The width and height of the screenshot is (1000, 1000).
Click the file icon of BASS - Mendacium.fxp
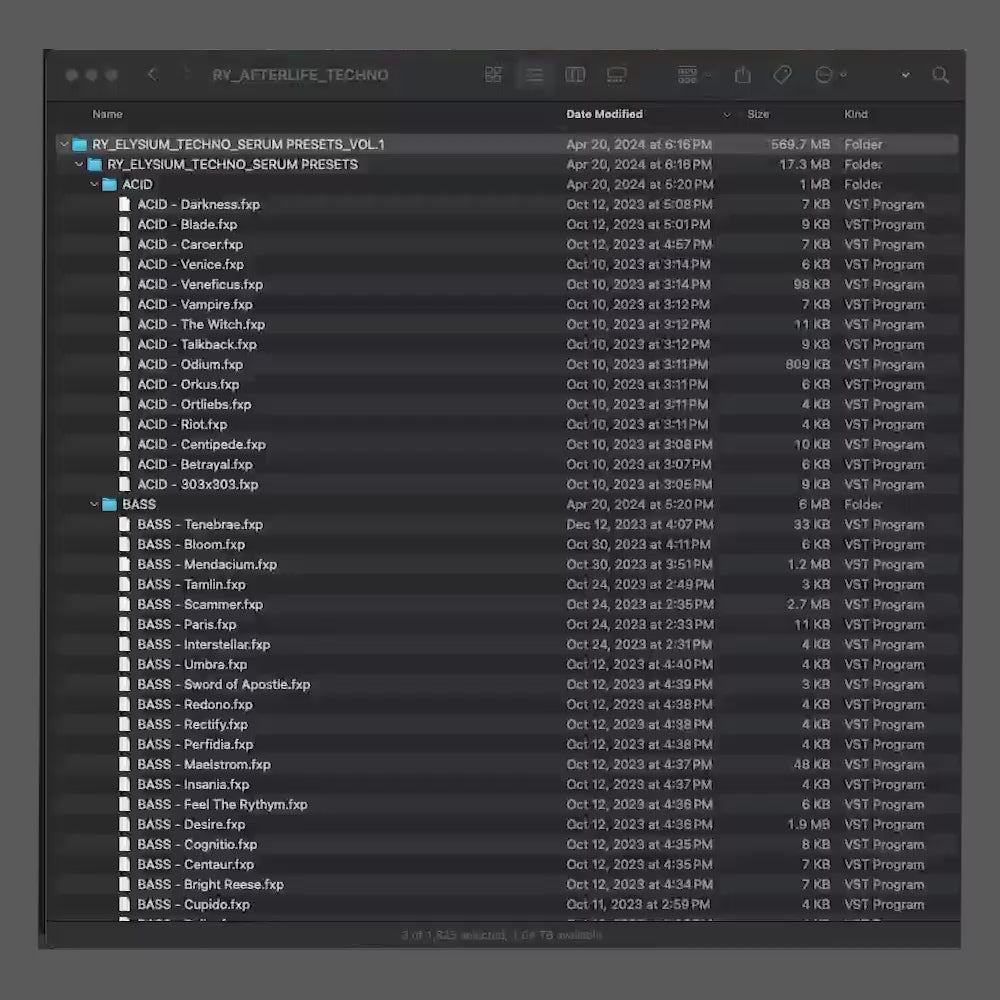[x=125, y=564]
